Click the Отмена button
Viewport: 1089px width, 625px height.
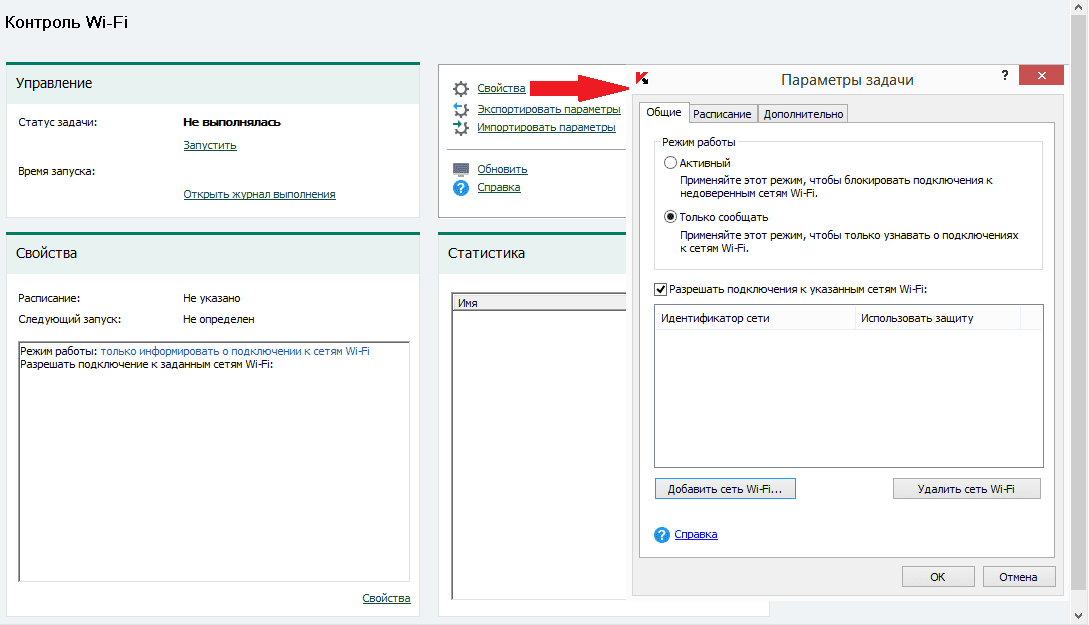(x=1018, y=577)
